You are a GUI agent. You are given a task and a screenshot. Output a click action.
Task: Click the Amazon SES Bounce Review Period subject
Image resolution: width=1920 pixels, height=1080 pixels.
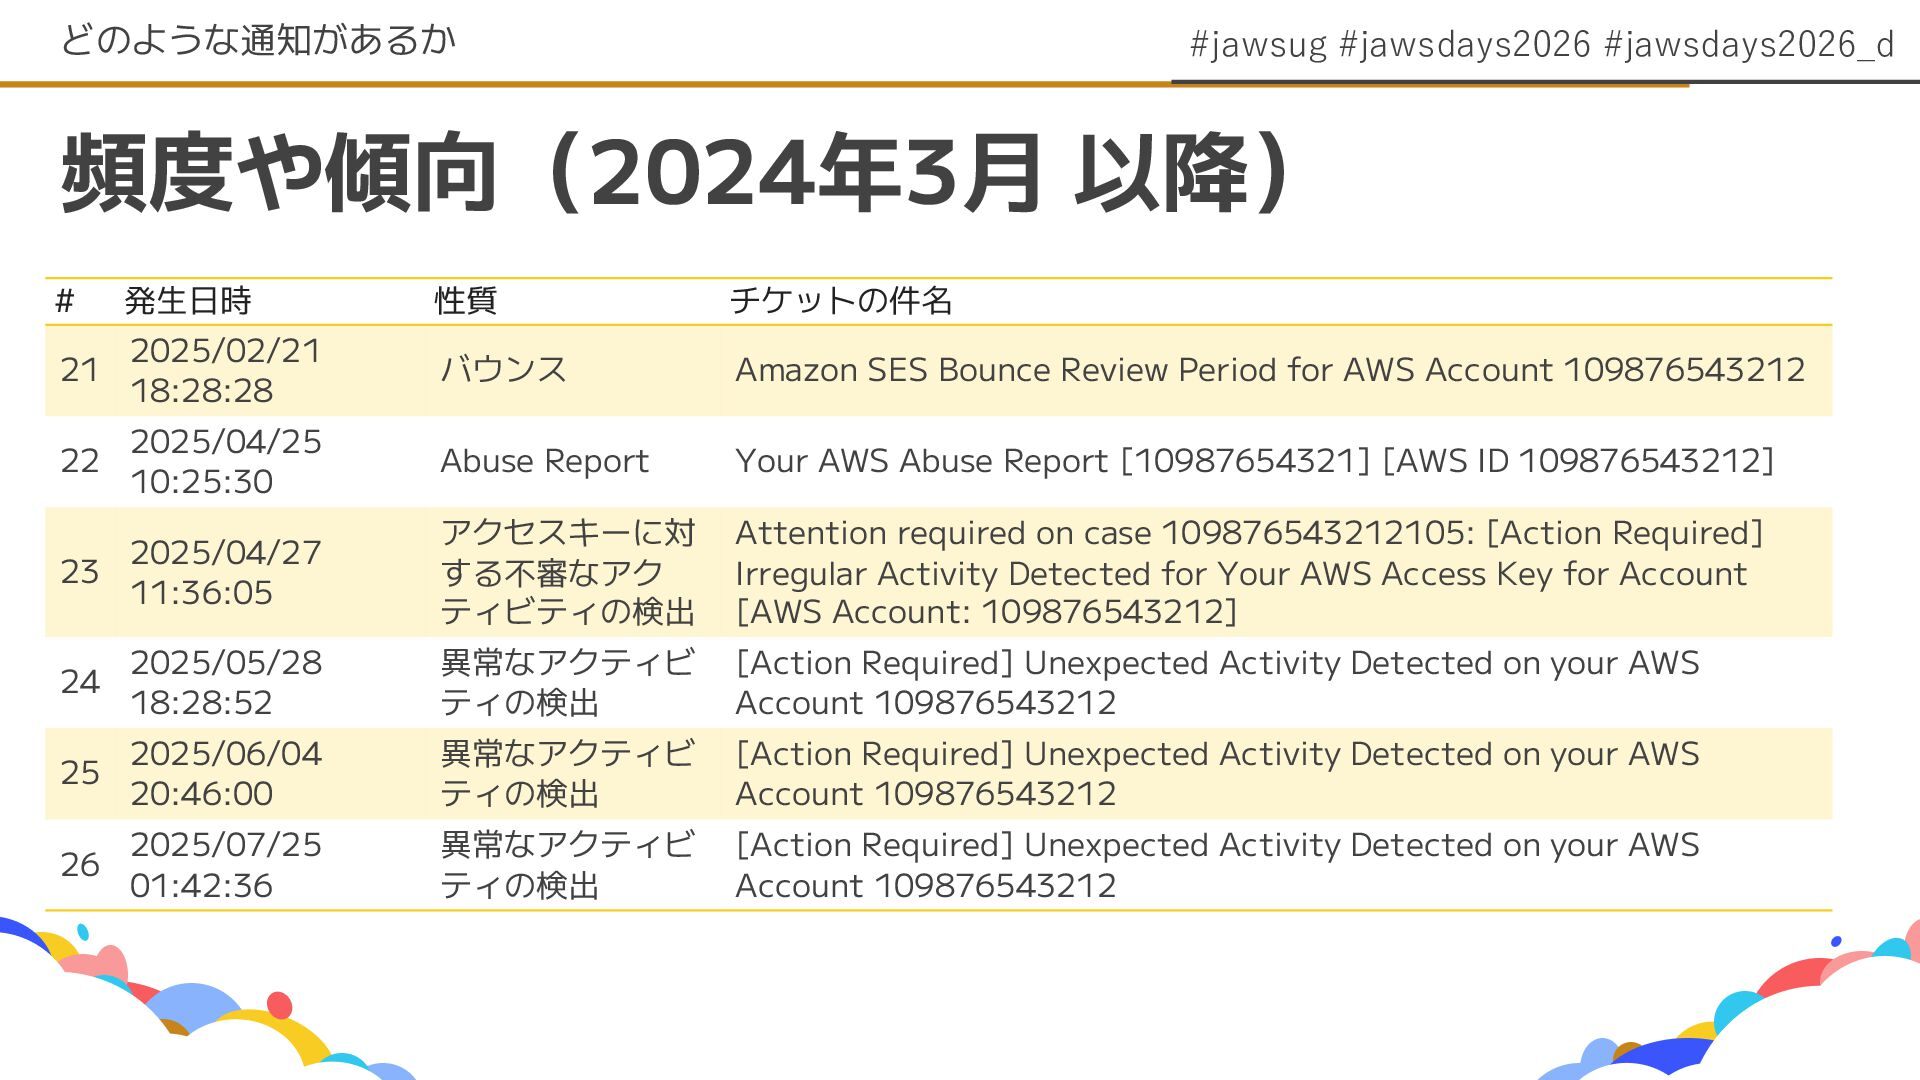click(x=1270, y=370)
